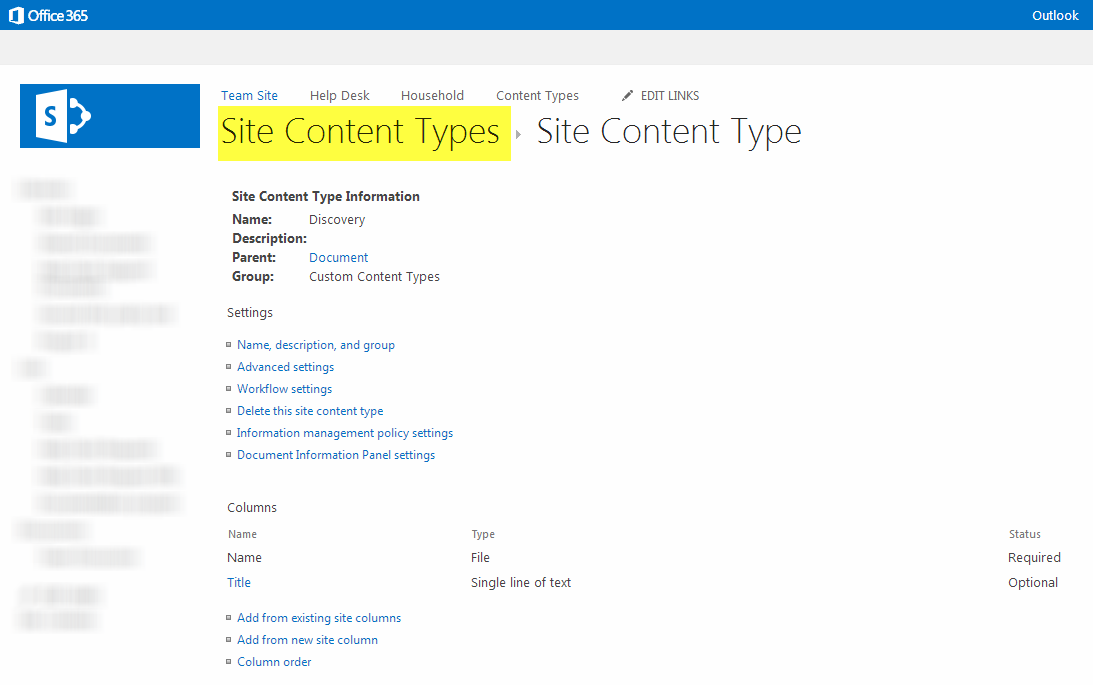Click Add from existing site columns
The width and height of the screenshot is (1093, 685).
click(x=318, y=618)
